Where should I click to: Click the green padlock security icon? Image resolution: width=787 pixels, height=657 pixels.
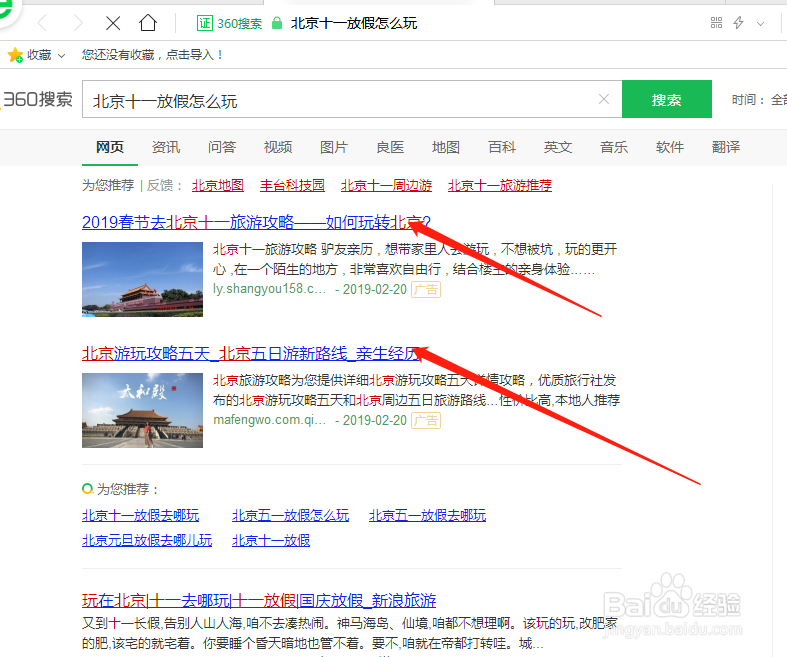click(x=277, y=23)
